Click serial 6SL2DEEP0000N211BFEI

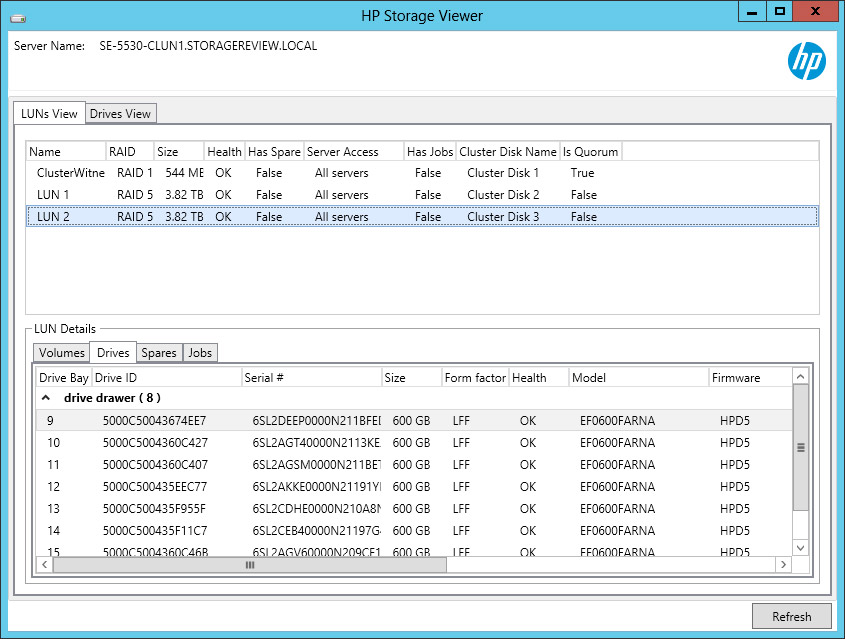click(316, 421)
